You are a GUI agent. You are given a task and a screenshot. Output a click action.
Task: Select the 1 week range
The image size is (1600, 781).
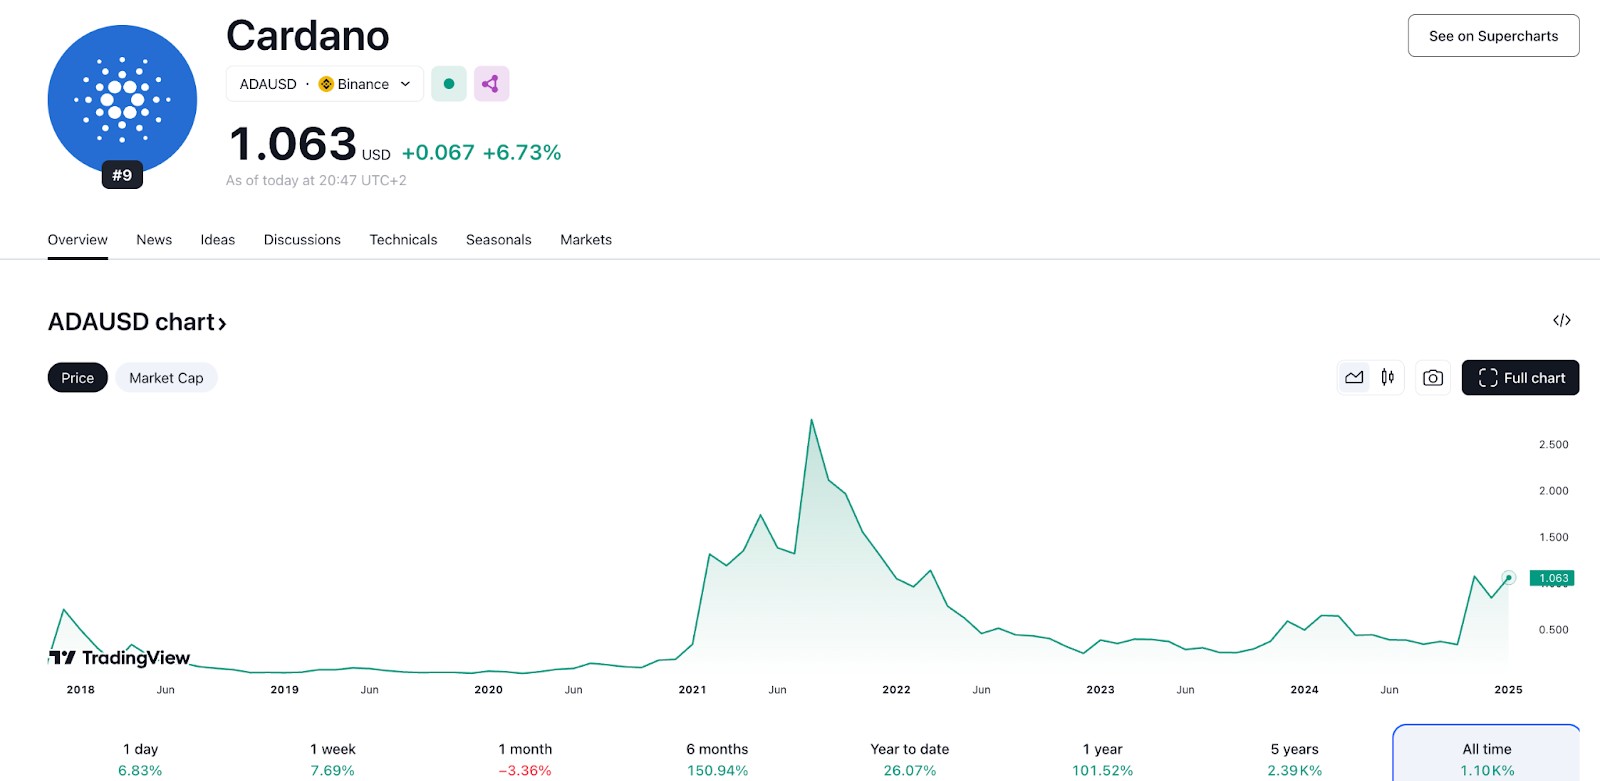(333, 759)
